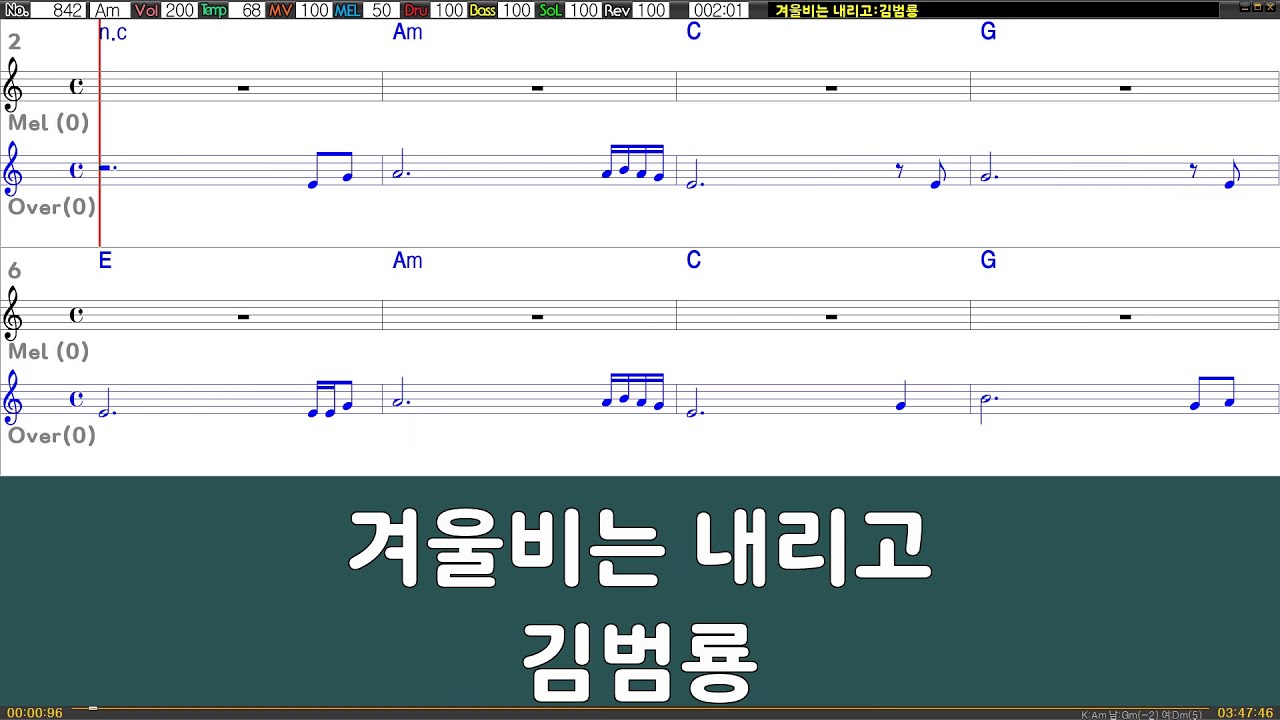1280x720 pixels.
Task: Select the Dru value 100
Action: tap(448, 10)
